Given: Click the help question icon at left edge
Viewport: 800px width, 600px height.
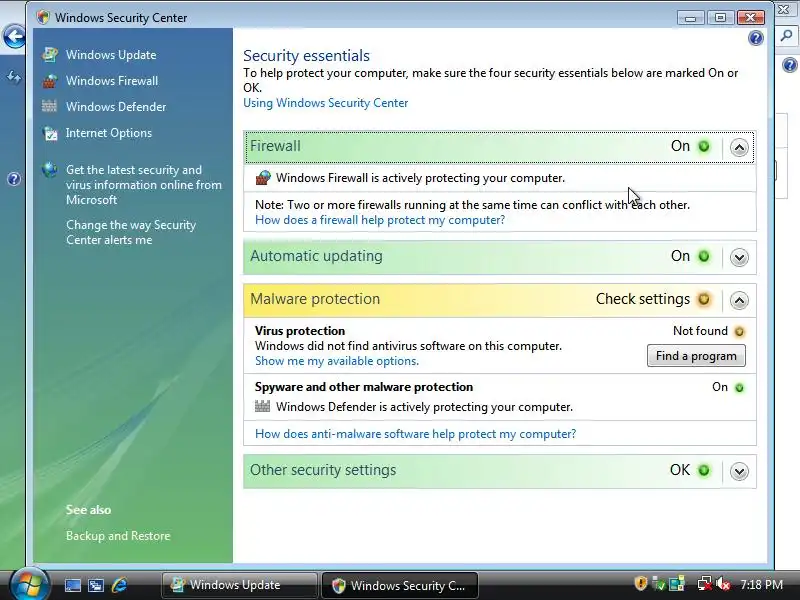Looking at the screenshot, I should click(14, 179).
